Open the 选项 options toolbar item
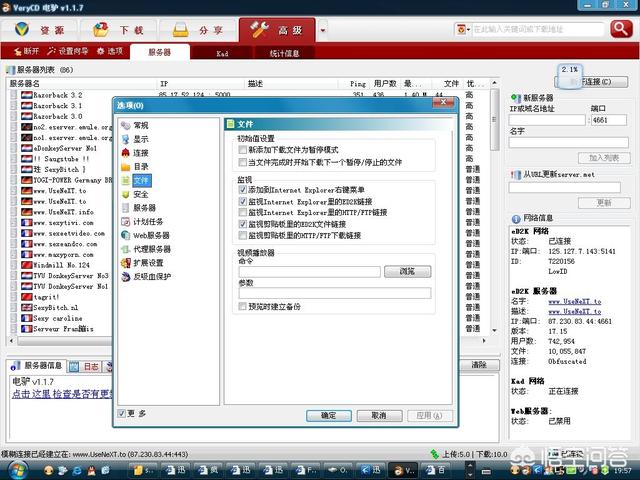Screen dimensions: 640x480 (110, 51)
